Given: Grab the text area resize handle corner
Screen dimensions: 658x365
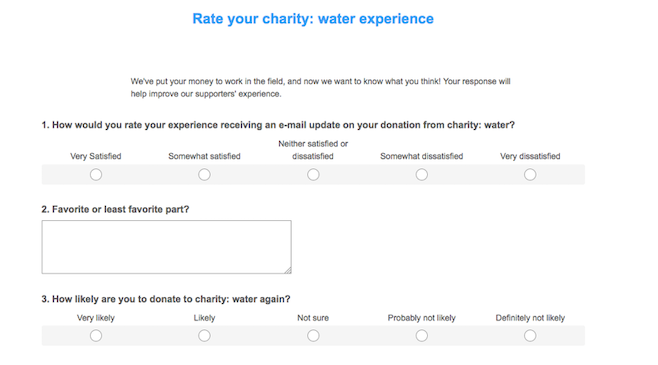Looking at the screenshot, I should click(x=288, y=270).
